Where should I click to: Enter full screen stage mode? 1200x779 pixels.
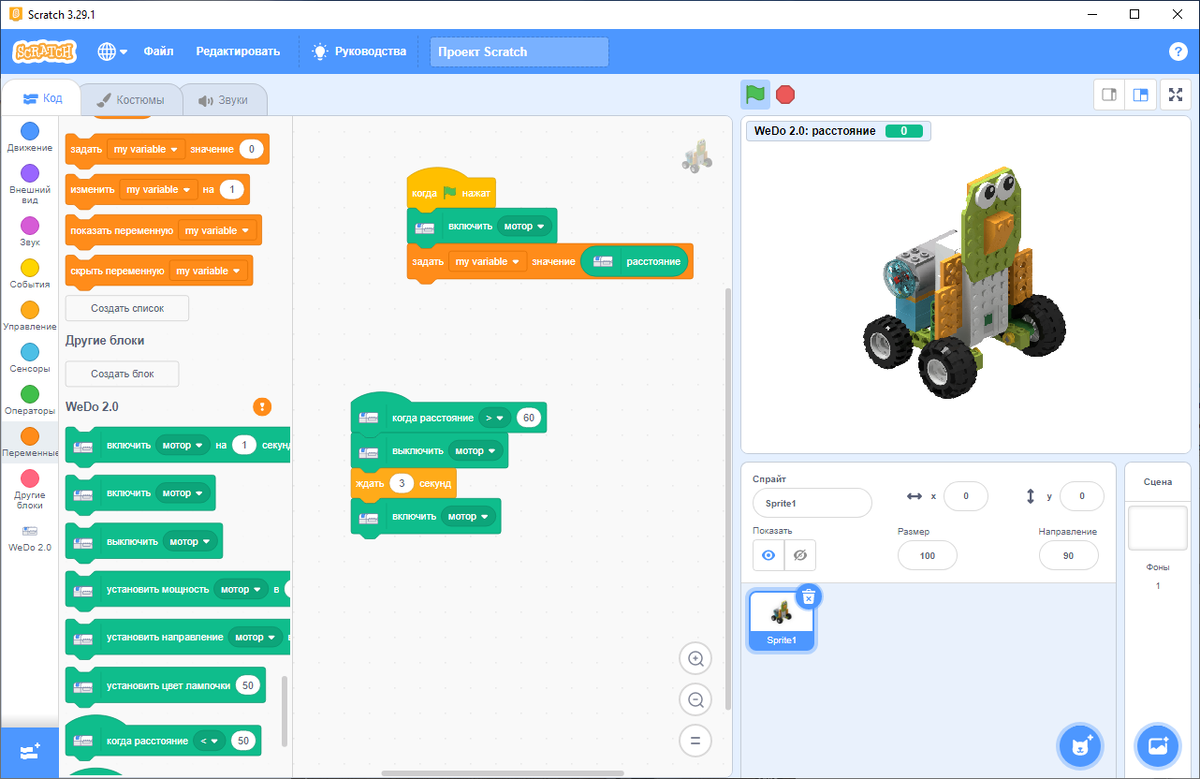click(1176, 94)
